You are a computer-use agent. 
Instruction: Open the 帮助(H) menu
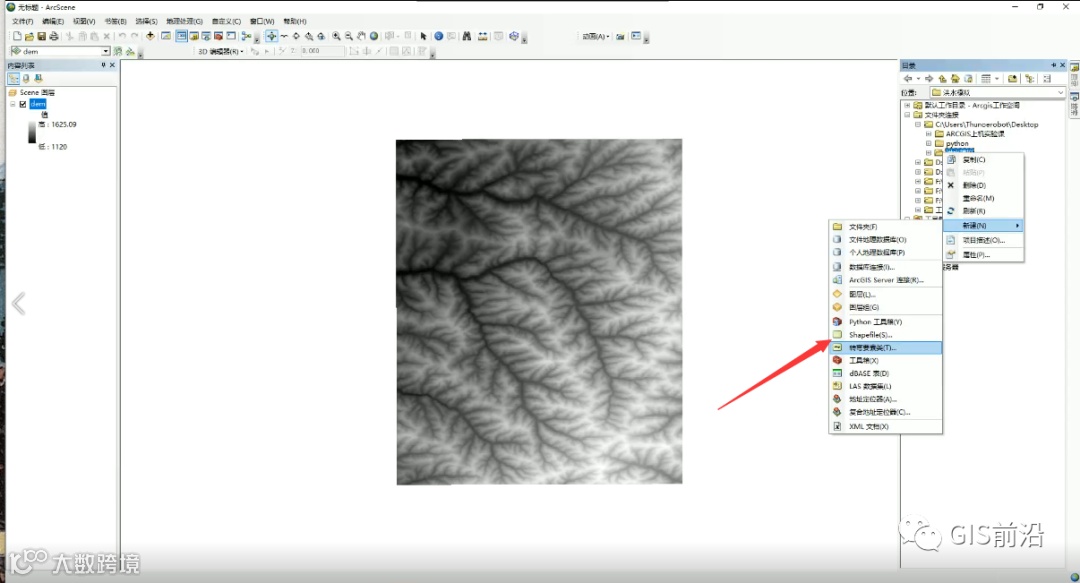(295, 21)
